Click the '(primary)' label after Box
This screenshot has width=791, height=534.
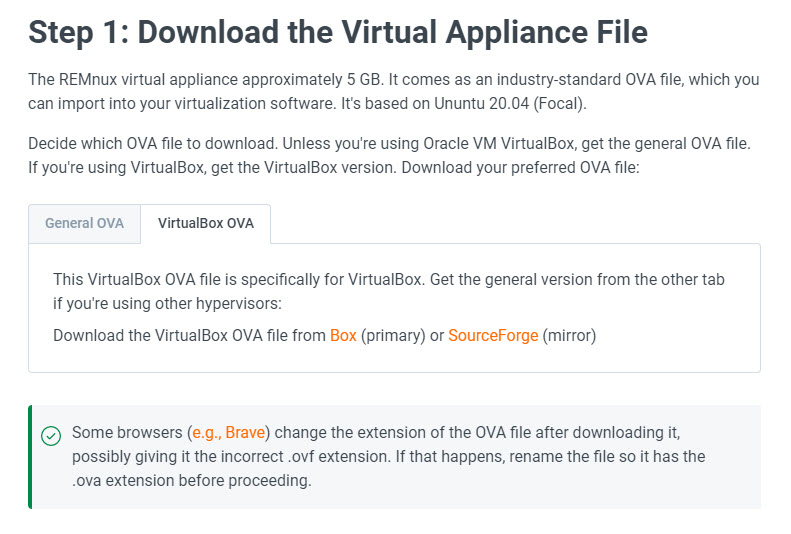pyautogui.click(x=393, y=335)
